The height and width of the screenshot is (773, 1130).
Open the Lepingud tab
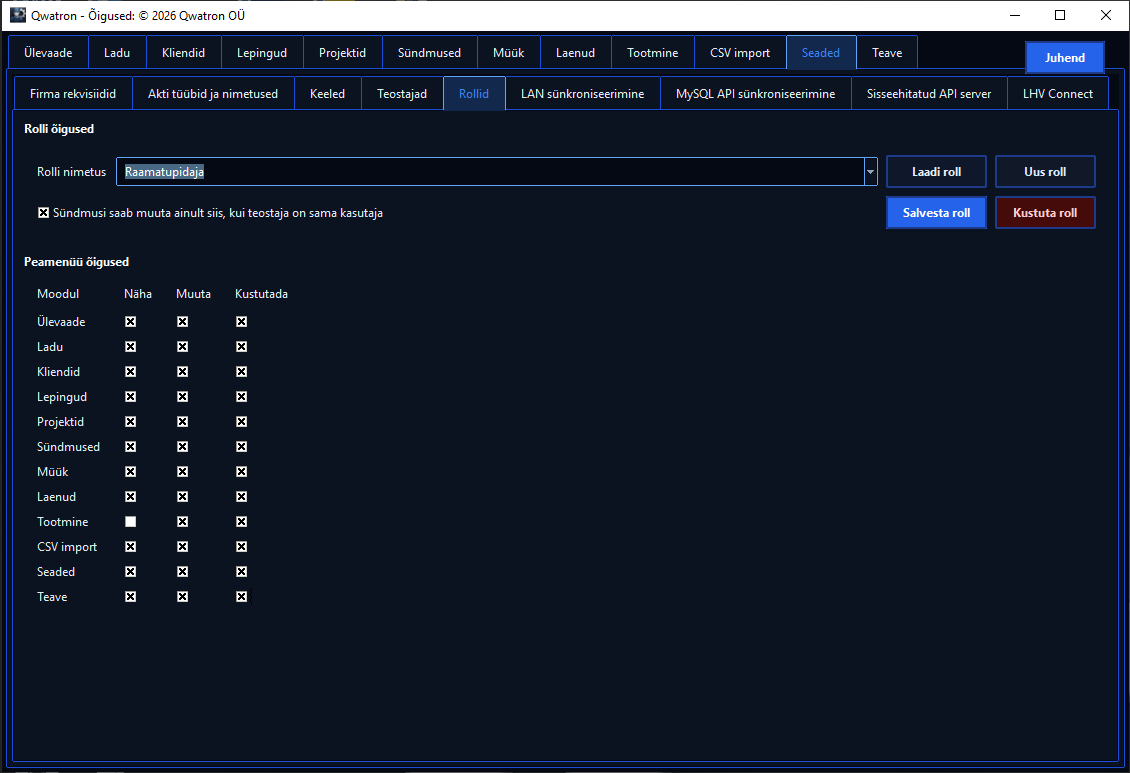(262, 53)
